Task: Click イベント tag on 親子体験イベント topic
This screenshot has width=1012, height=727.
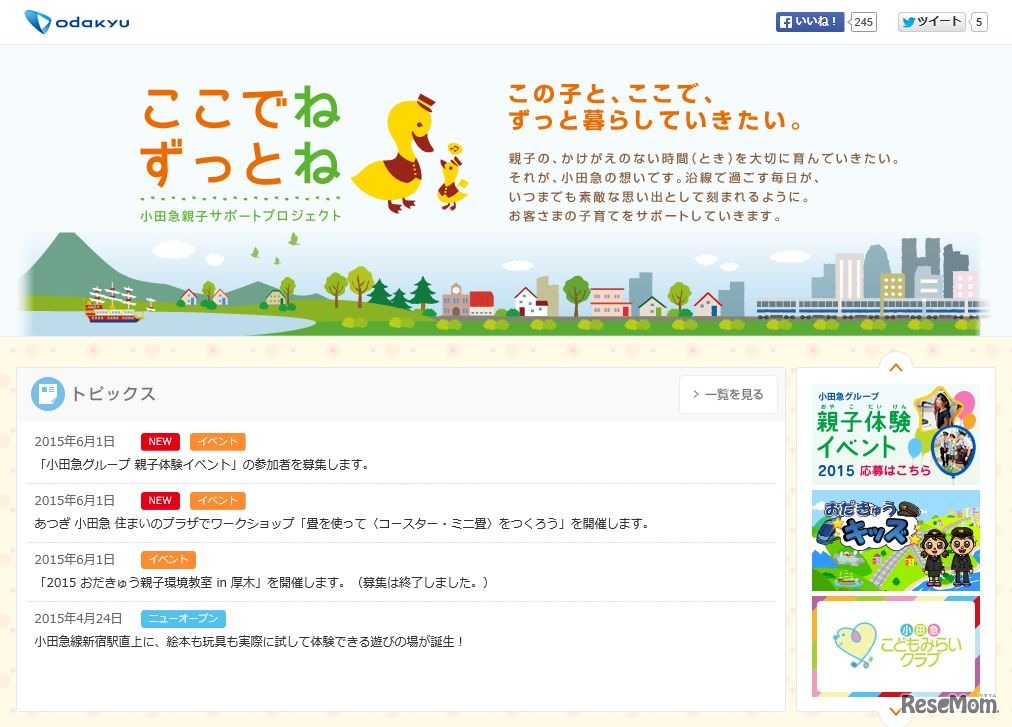Action: (x=218, y=442)
